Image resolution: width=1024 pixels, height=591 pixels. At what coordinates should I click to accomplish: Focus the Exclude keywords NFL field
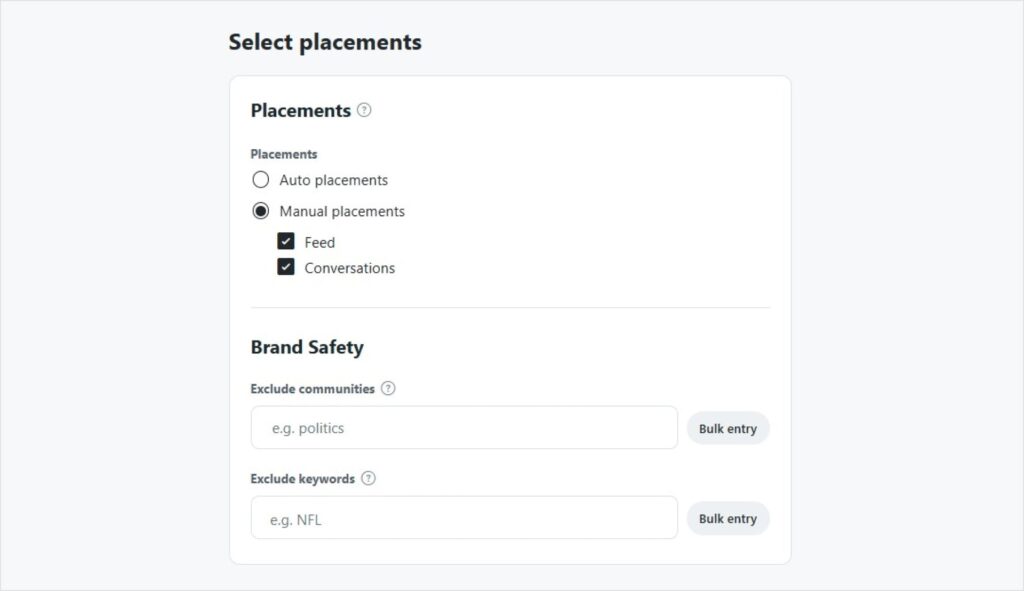(x=464, y=518)
